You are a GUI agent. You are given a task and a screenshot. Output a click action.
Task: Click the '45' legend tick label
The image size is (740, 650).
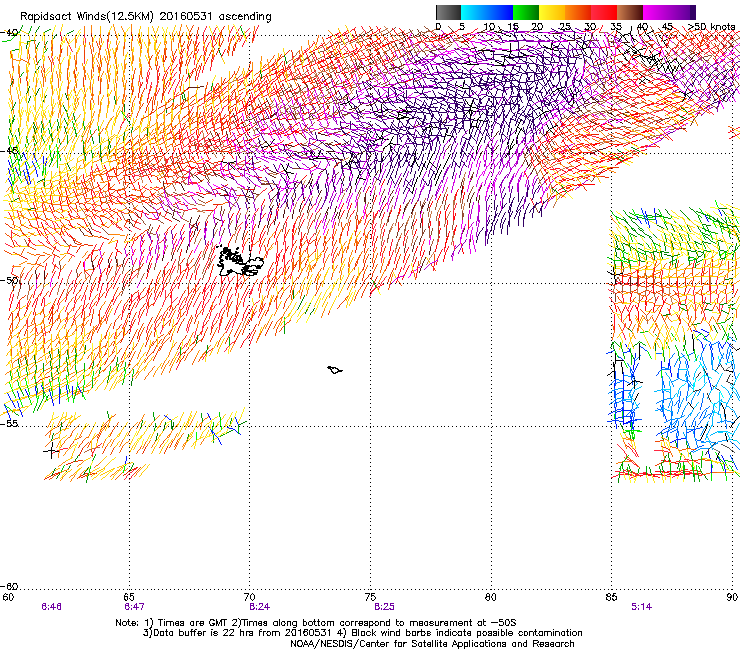pos(667,27)
